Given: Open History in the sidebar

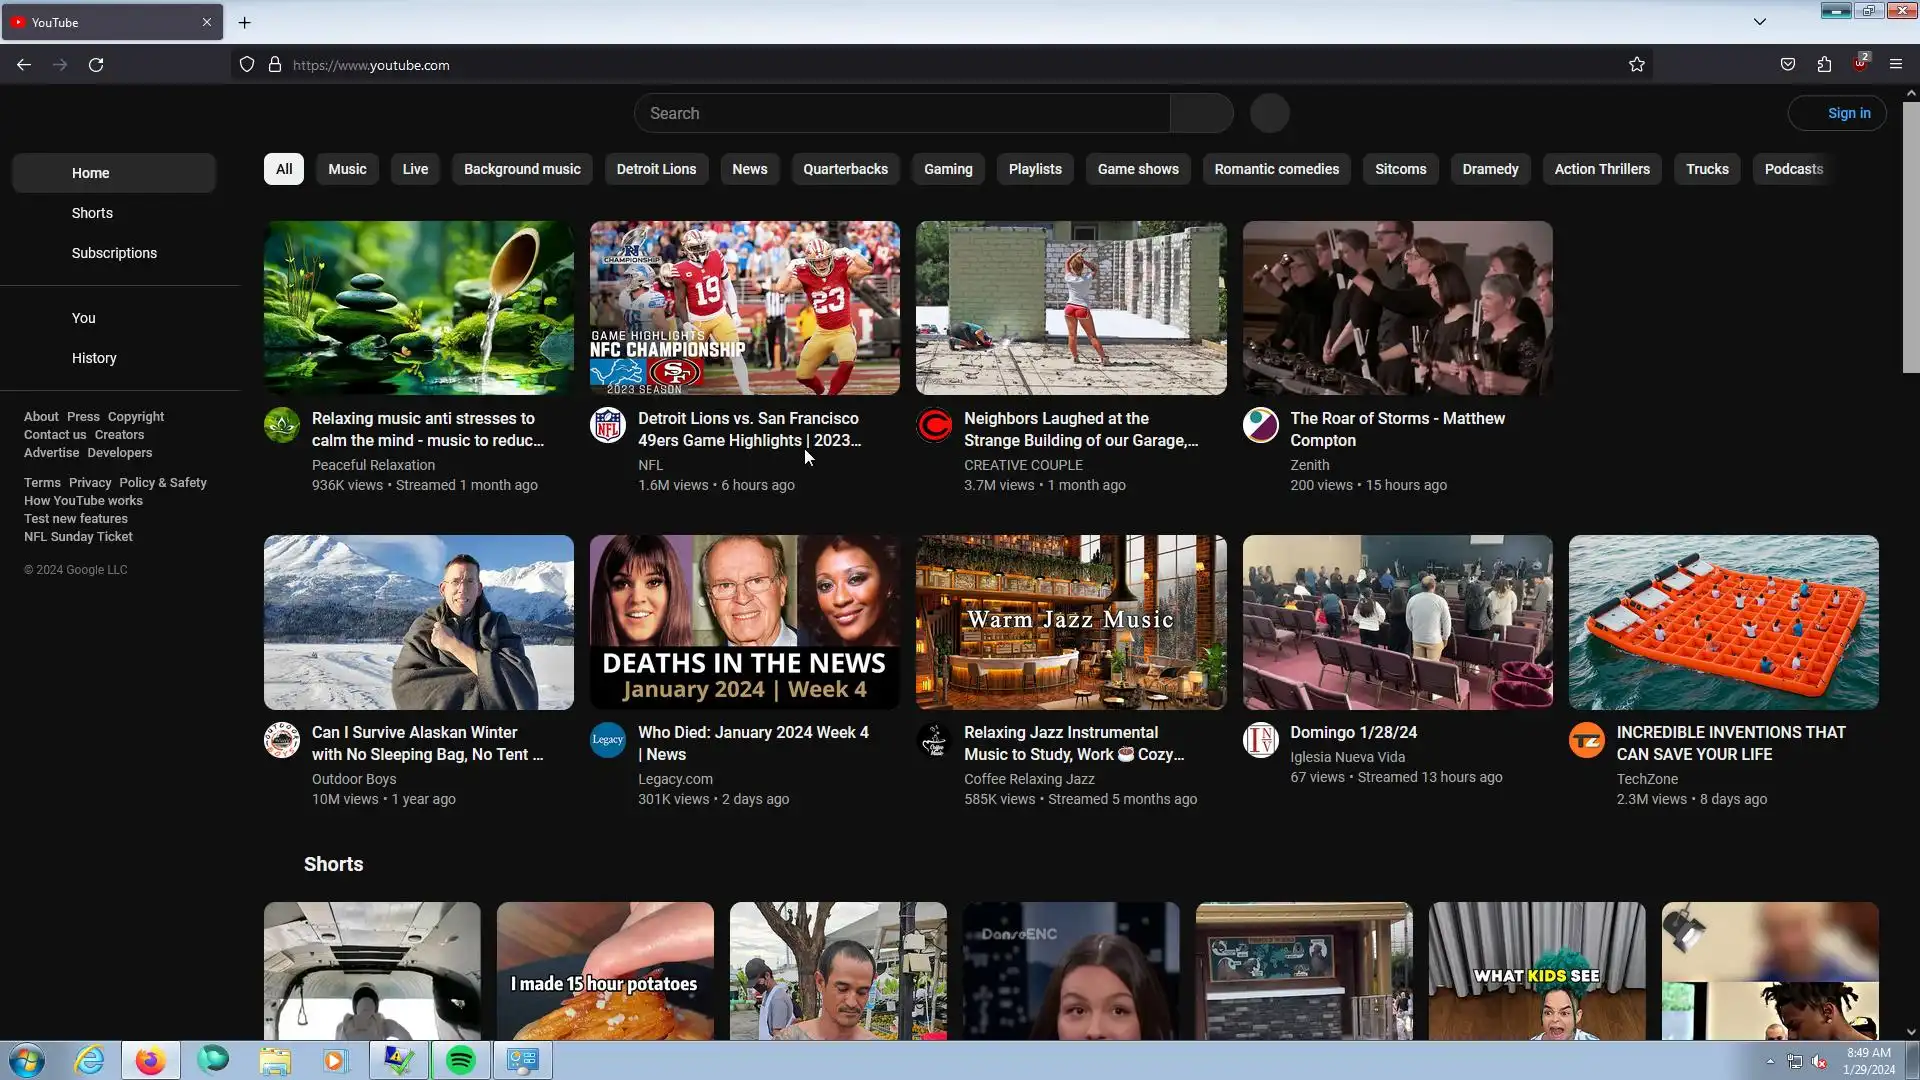Looking at the screenshot, I should 94,358.
